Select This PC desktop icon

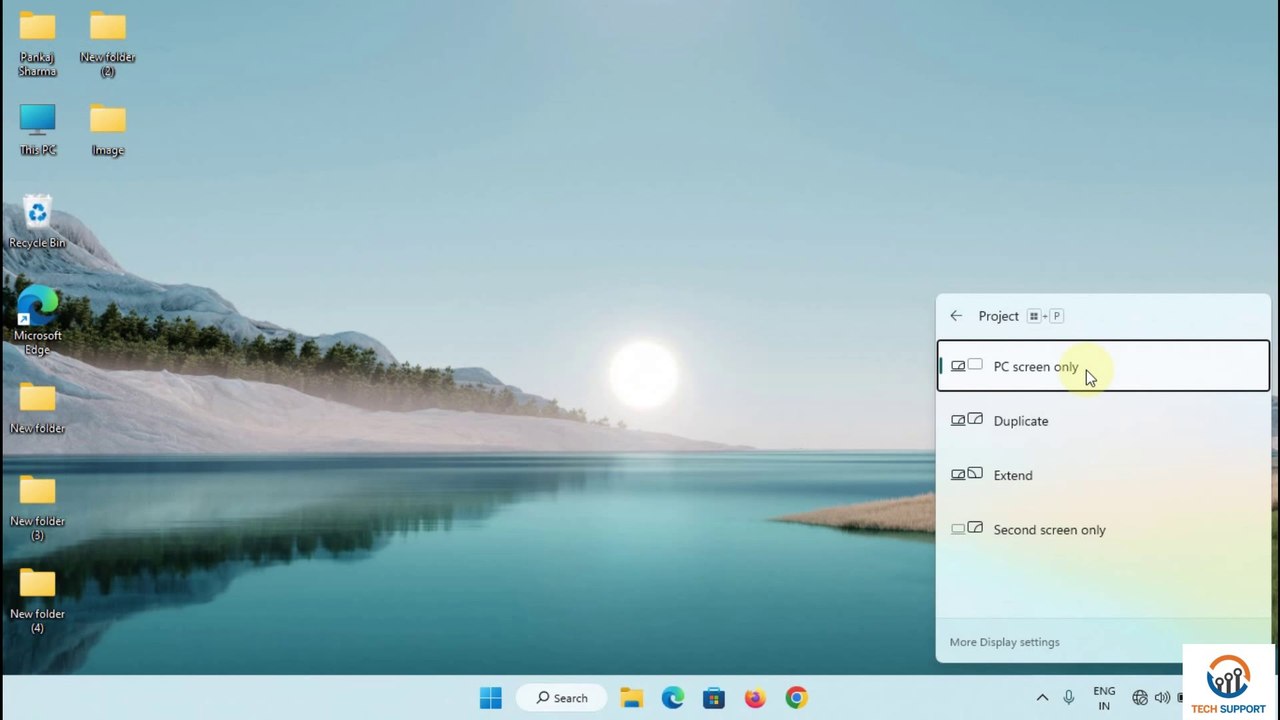[38, 129]
